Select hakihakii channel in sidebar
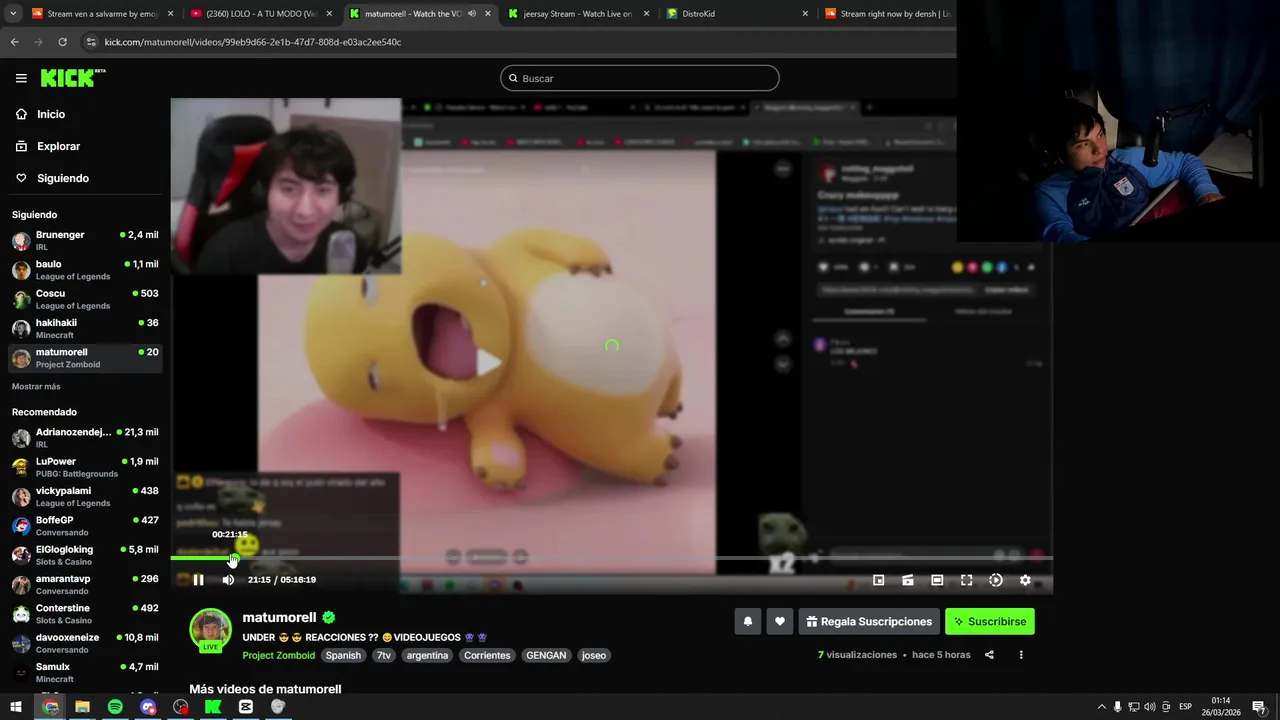This screenshot has width=1280, height=720. pyautogui.click(x=85, y=328)
